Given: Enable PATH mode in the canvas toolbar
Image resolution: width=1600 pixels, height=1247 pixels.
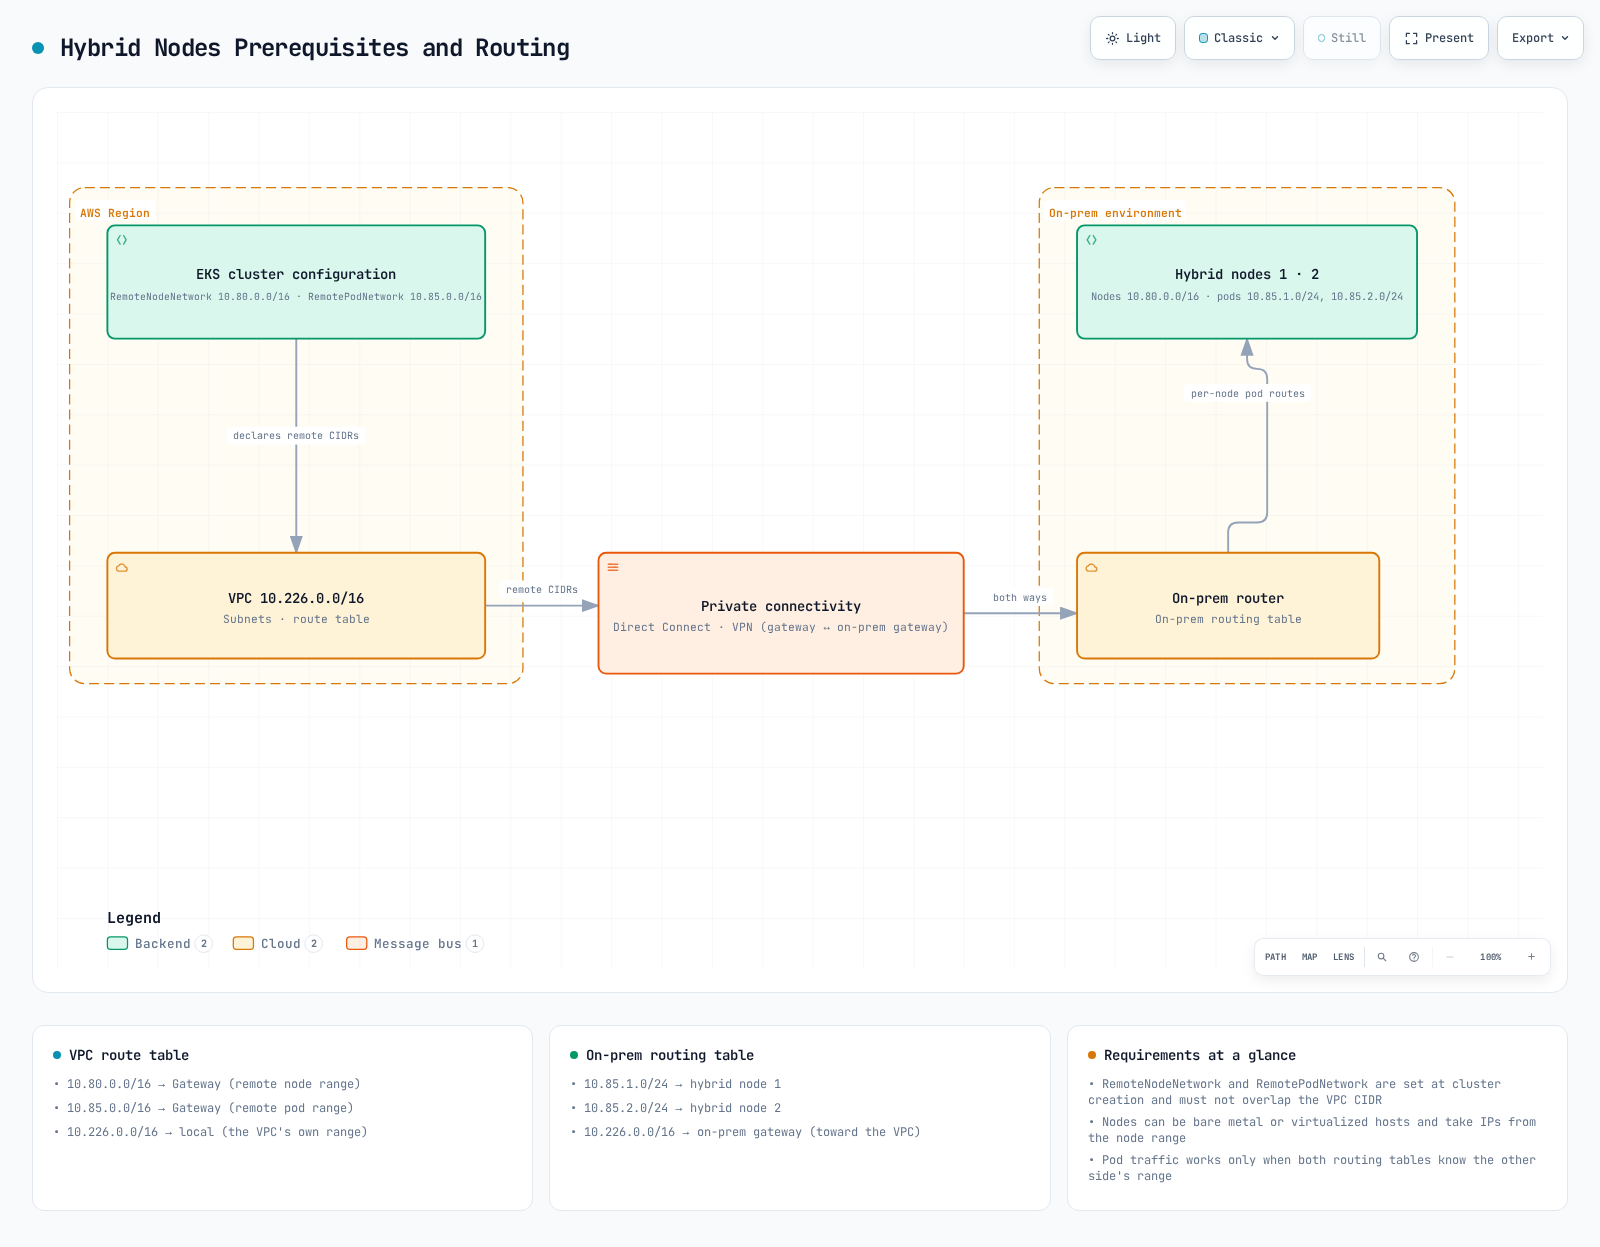Looking at the screenshot, I should click(1276, 957).
